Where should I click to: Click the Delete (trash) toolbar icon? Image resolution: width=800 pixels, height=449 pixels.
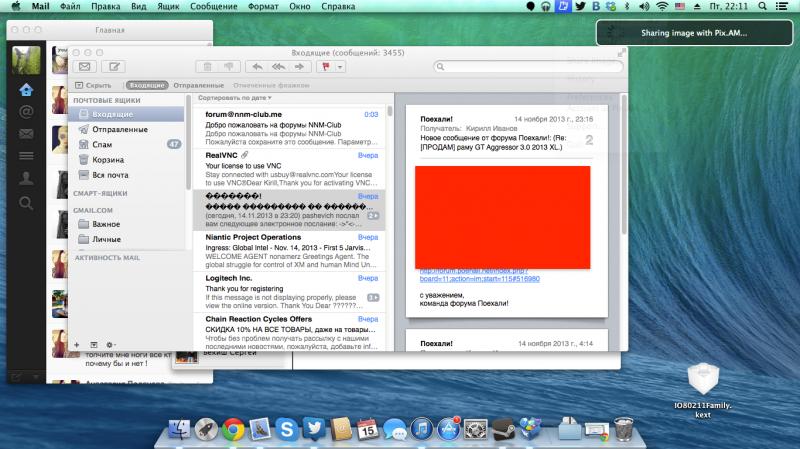207,67
